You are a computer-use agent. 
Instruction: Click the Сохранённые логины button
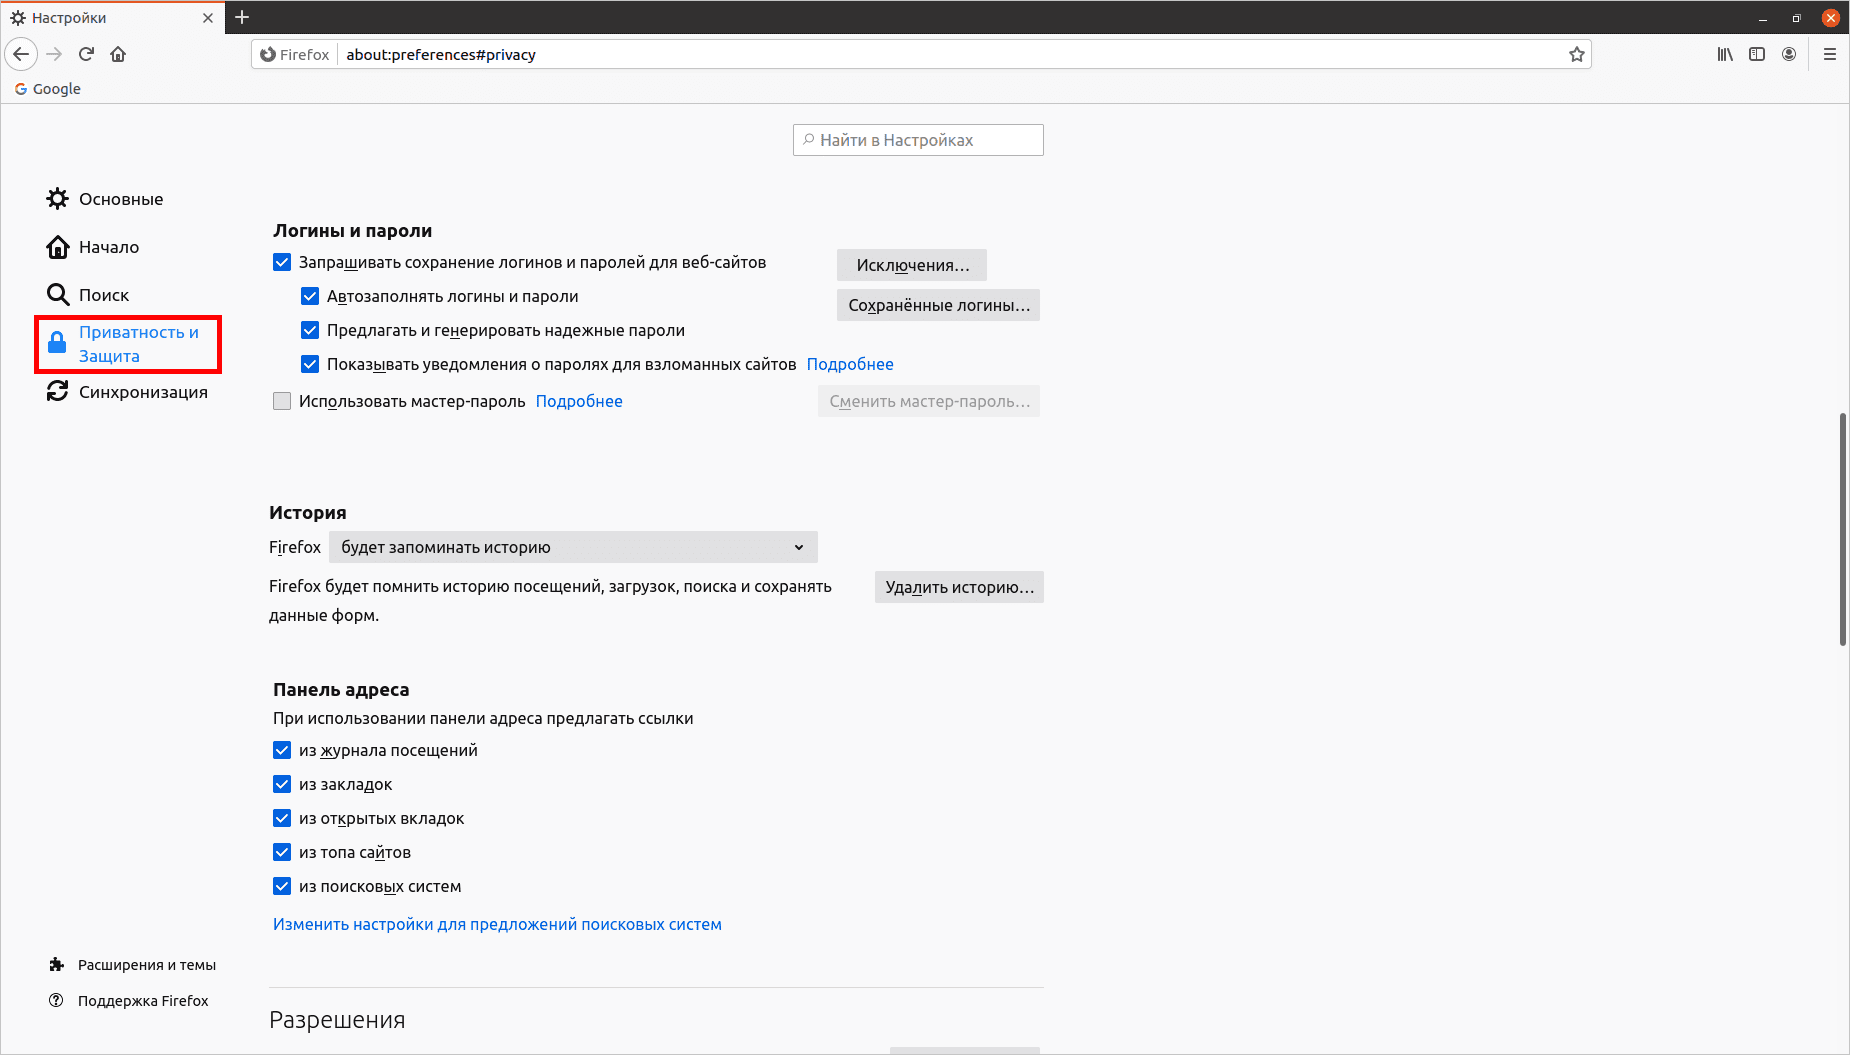pos(938,305)
